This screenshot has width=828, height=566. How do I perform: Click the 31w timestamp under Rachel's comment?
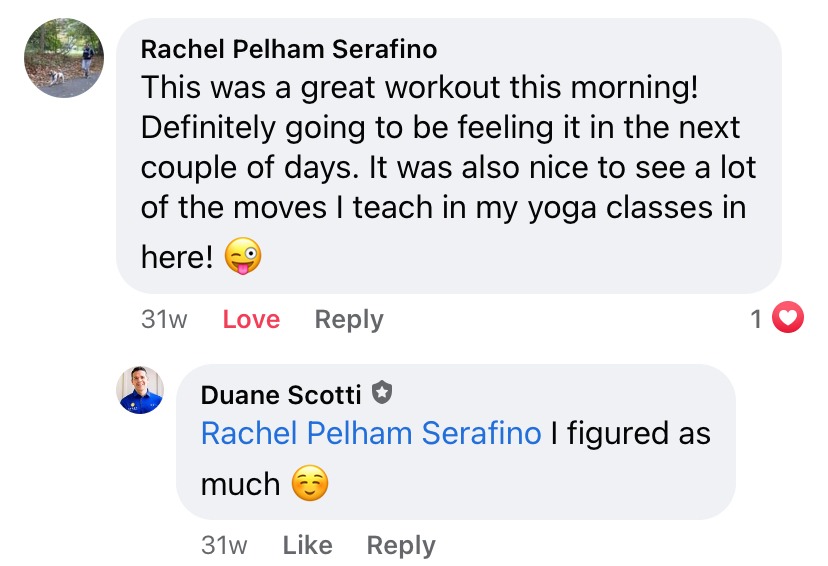[x=164, y=320]
